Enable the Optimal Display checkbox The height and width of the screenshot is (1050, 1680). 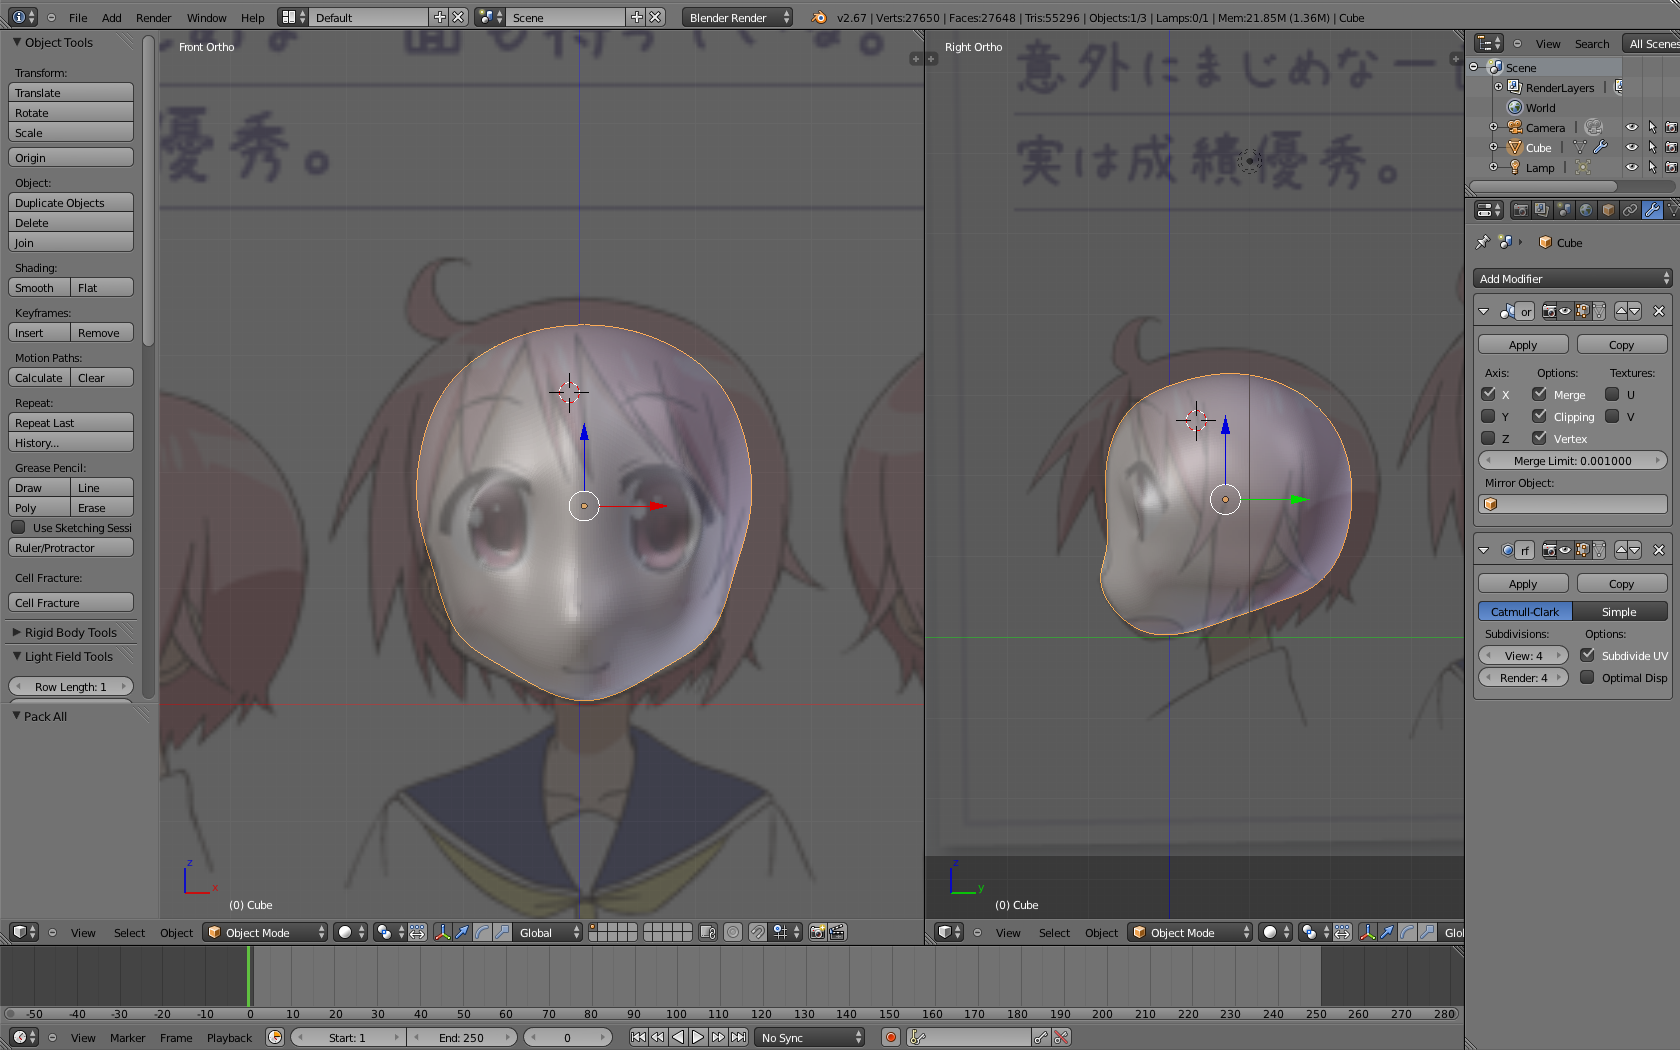point(1587,677)
